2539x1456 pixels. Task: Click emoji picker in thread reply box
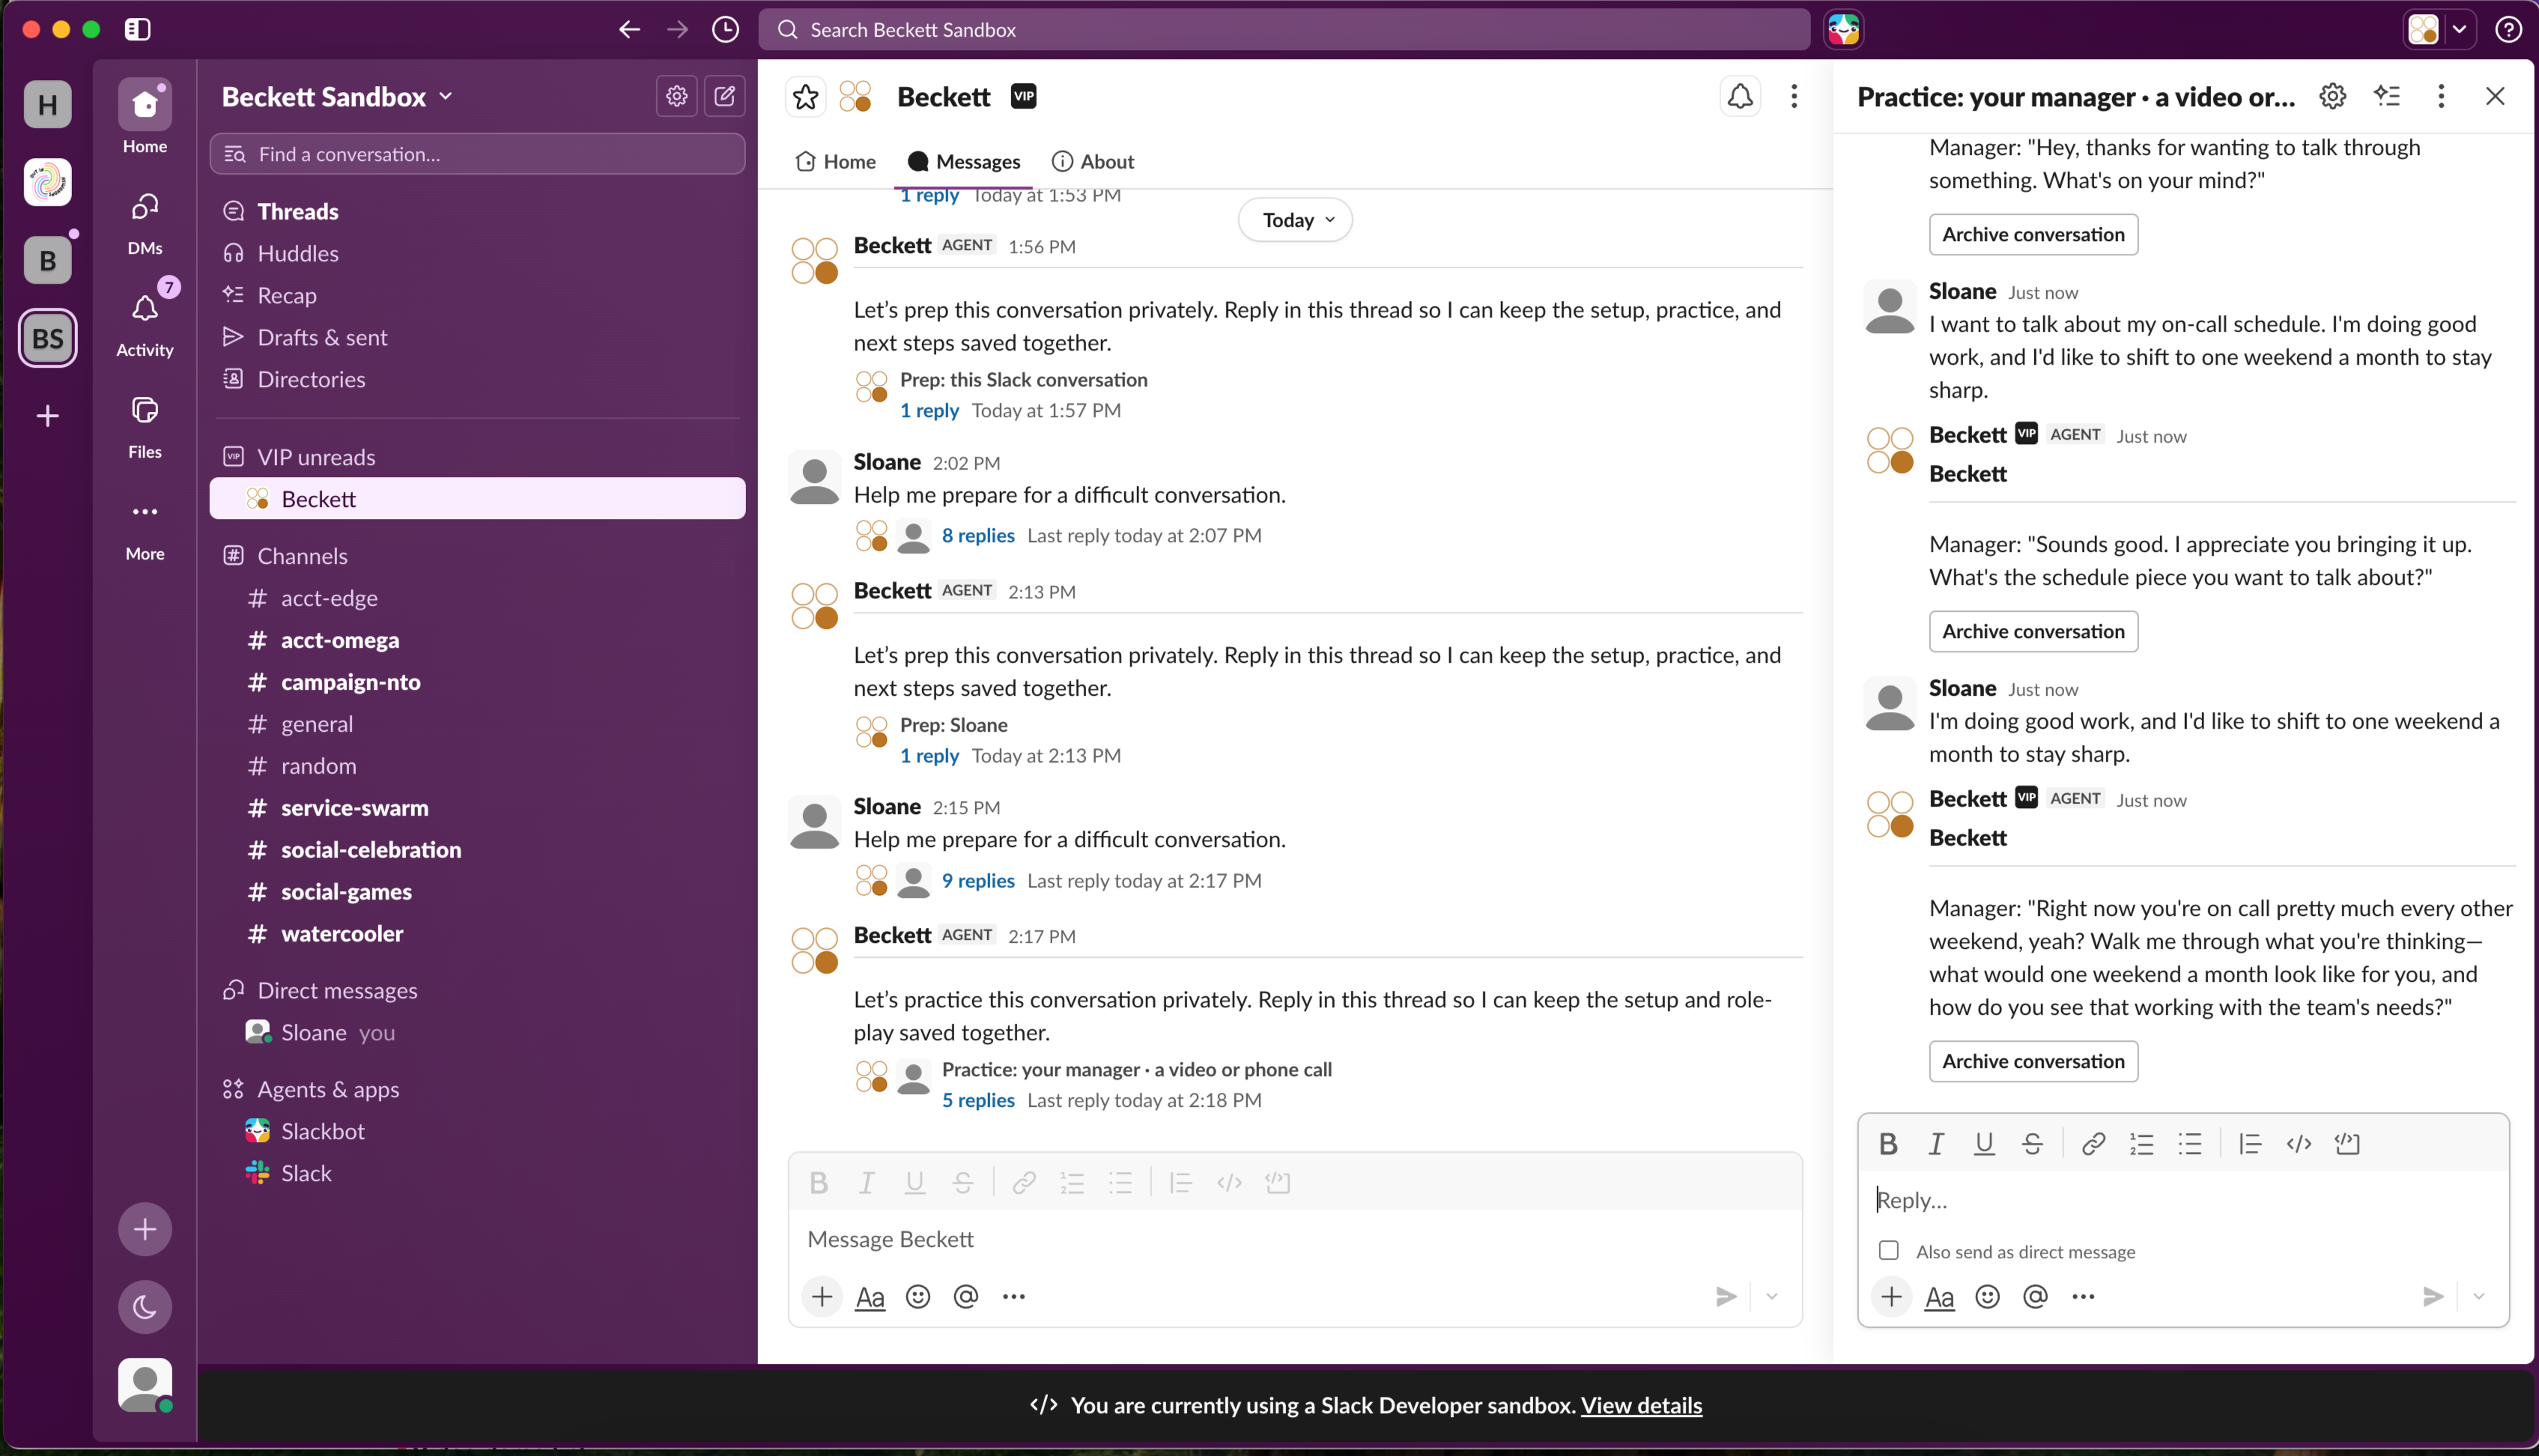1987,1297
